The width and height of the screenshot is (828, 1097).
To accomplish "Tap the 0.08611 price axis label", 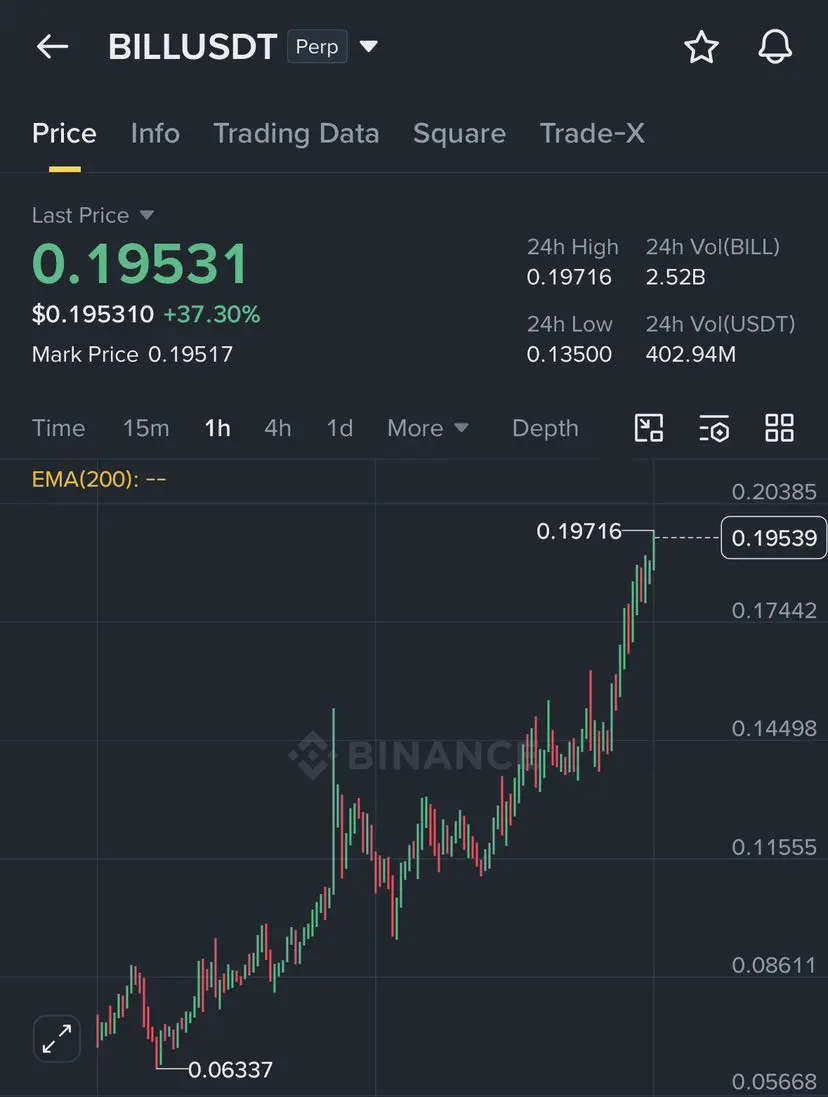I will pos(774,965).
